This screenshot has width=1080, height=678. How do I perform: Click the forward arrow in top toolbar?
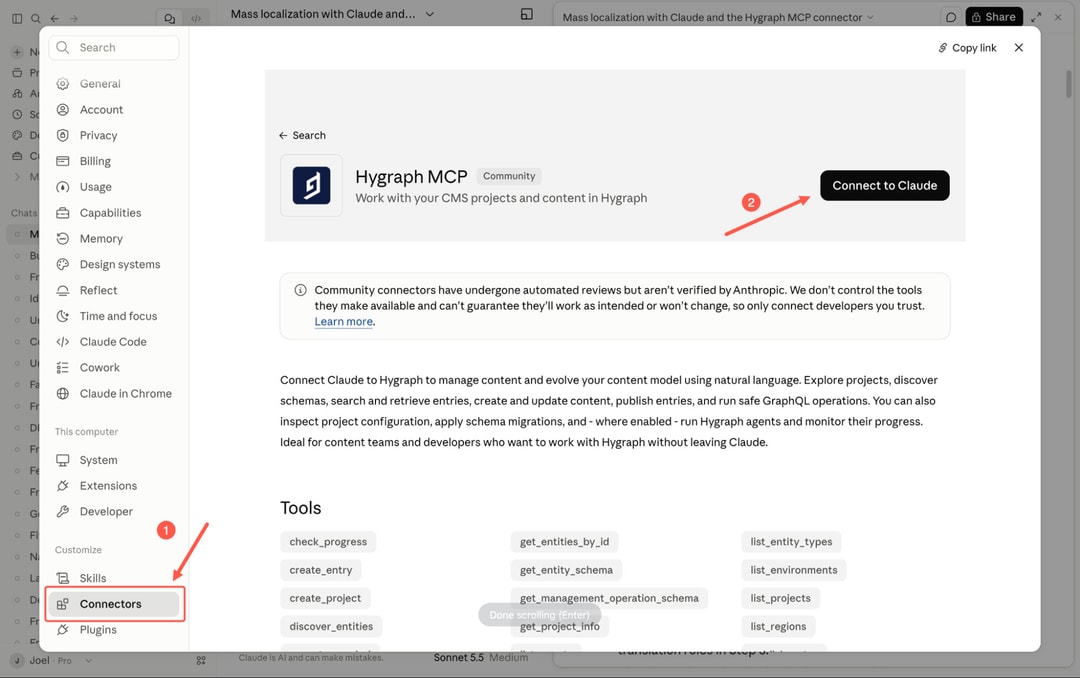[x=74, y=19]
